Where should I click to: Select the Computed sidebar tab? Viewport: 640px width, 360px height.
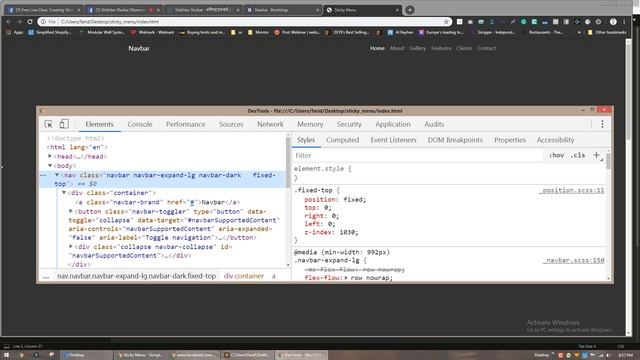coord(342,140)
